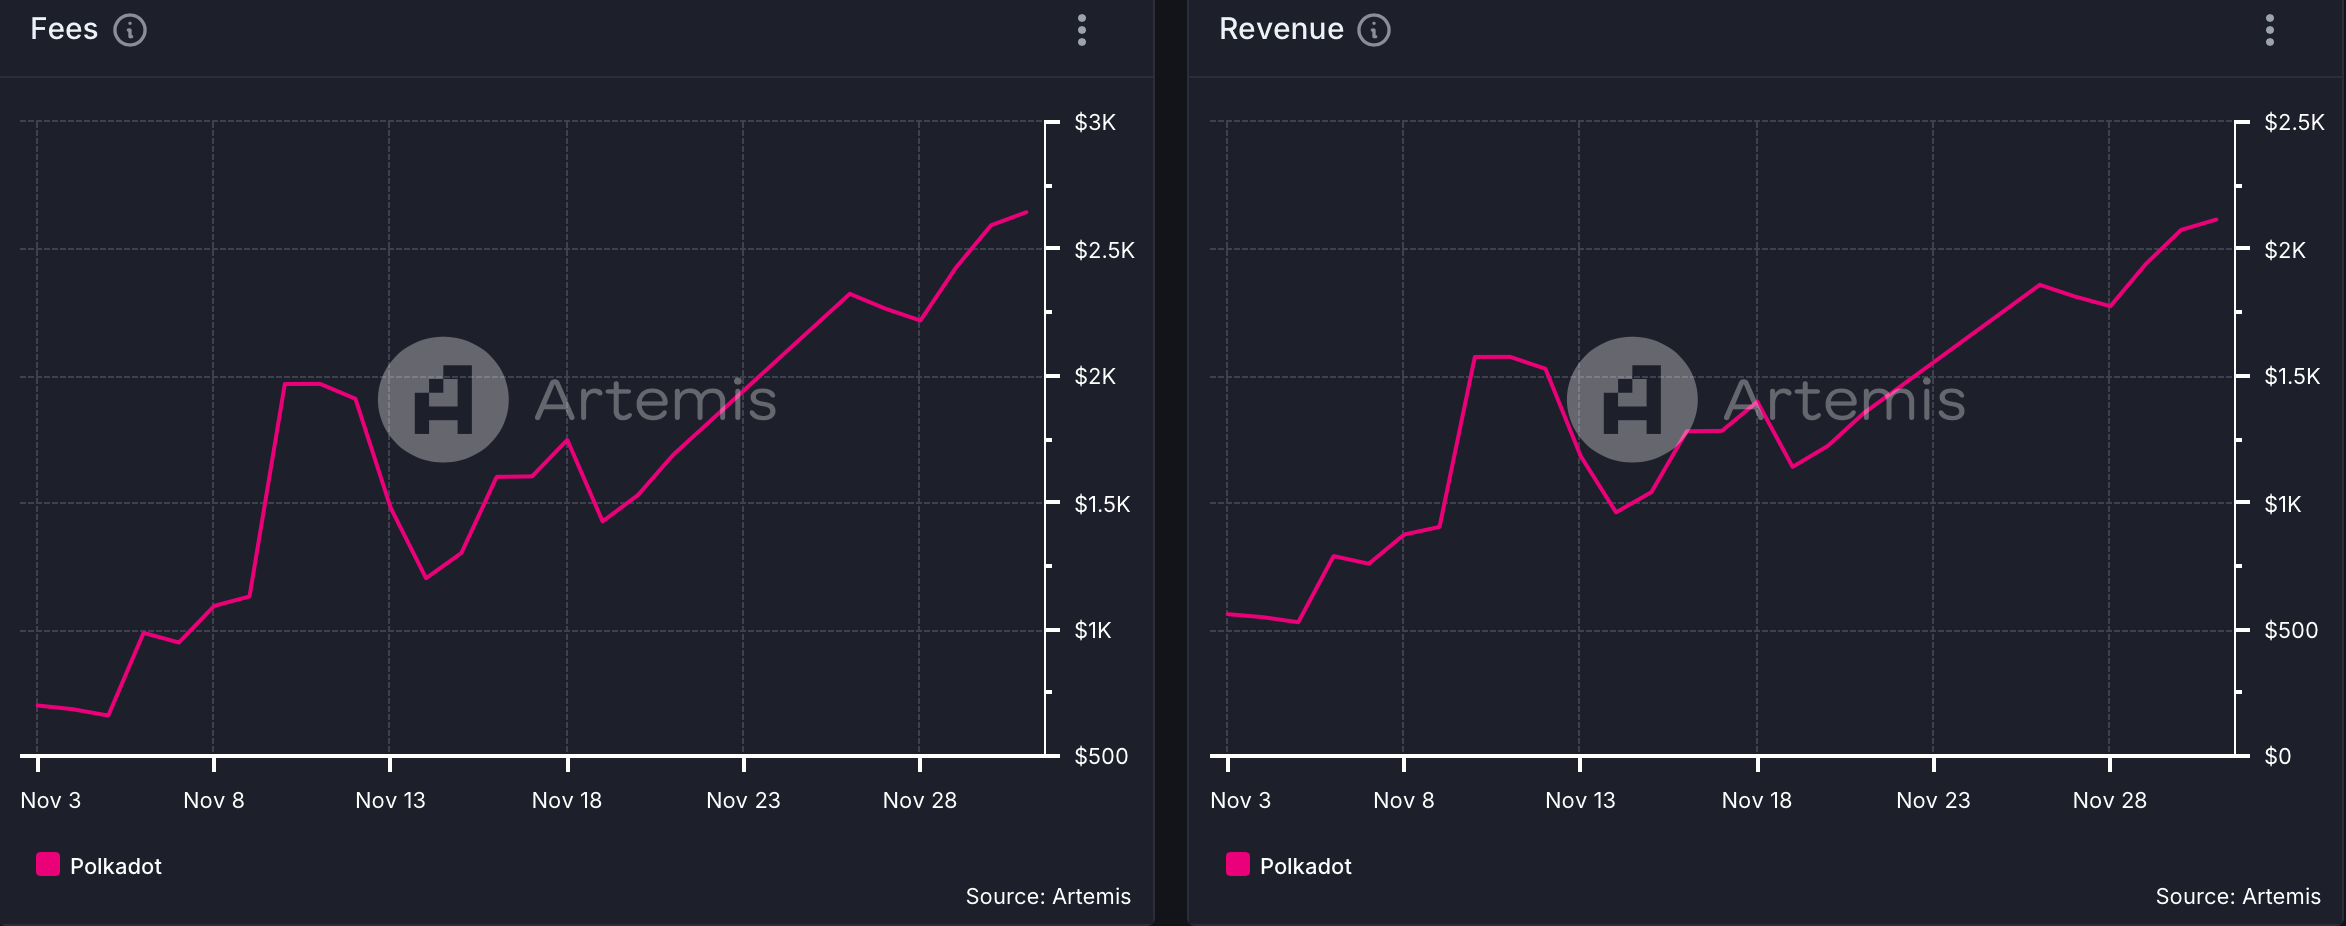The width and height of the screenshot is (2346, 926).
Task: Toggle Polkadot legend swatch in Revenue chart
Action: [x=1238, y=864]
